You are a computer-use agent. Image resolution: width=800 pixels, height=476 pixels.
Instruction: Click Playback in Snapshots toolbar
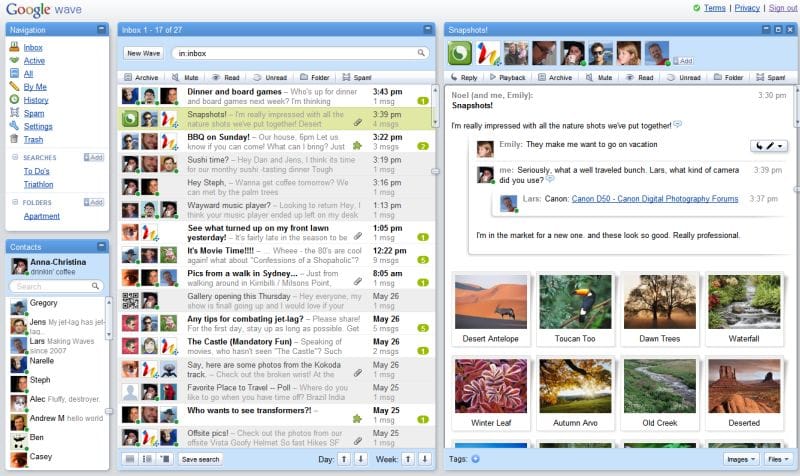(x=507, y=78)
